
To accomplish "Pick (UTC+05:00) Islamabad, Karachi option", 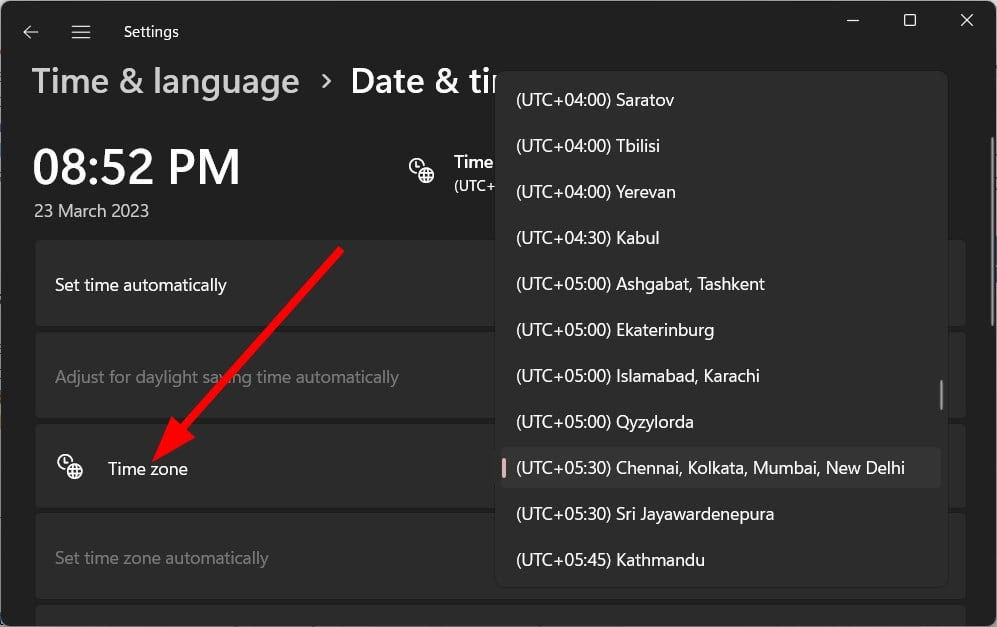I will pyautogui.click(x=637, y=376).
